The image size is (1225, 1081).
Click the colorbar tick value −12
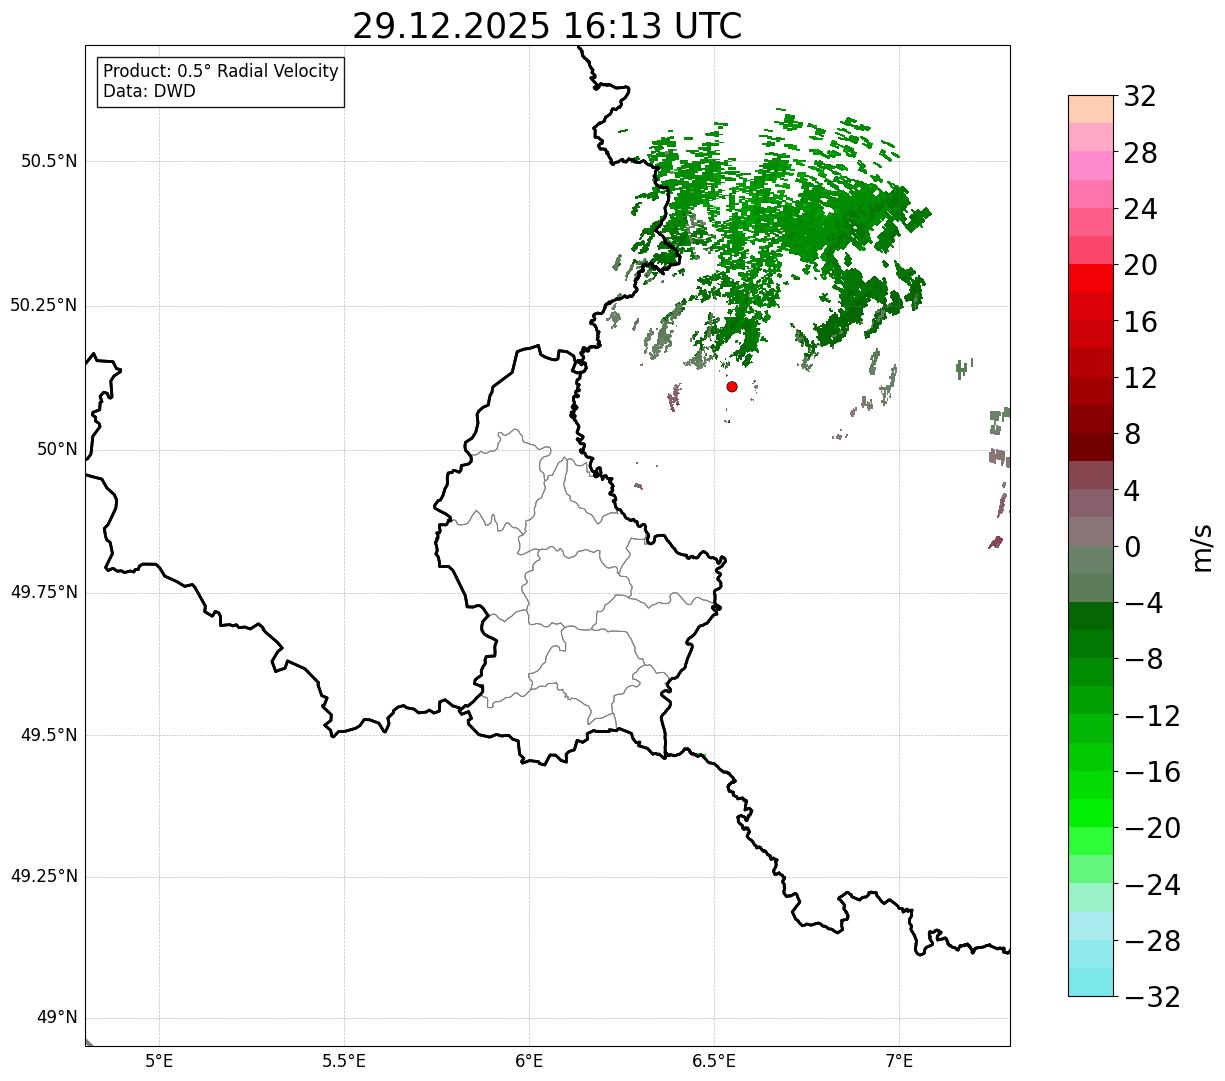coord(1151,716)
